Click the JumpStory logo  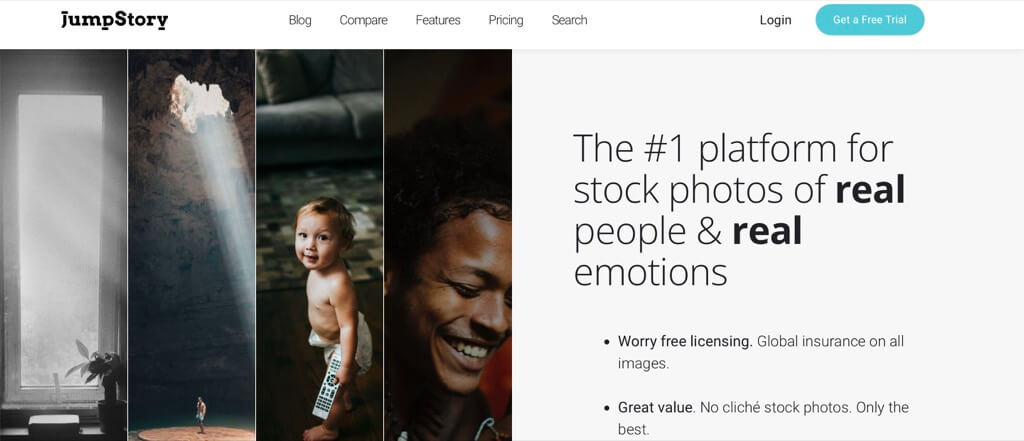pyautogui.click(x=114, y=20)
